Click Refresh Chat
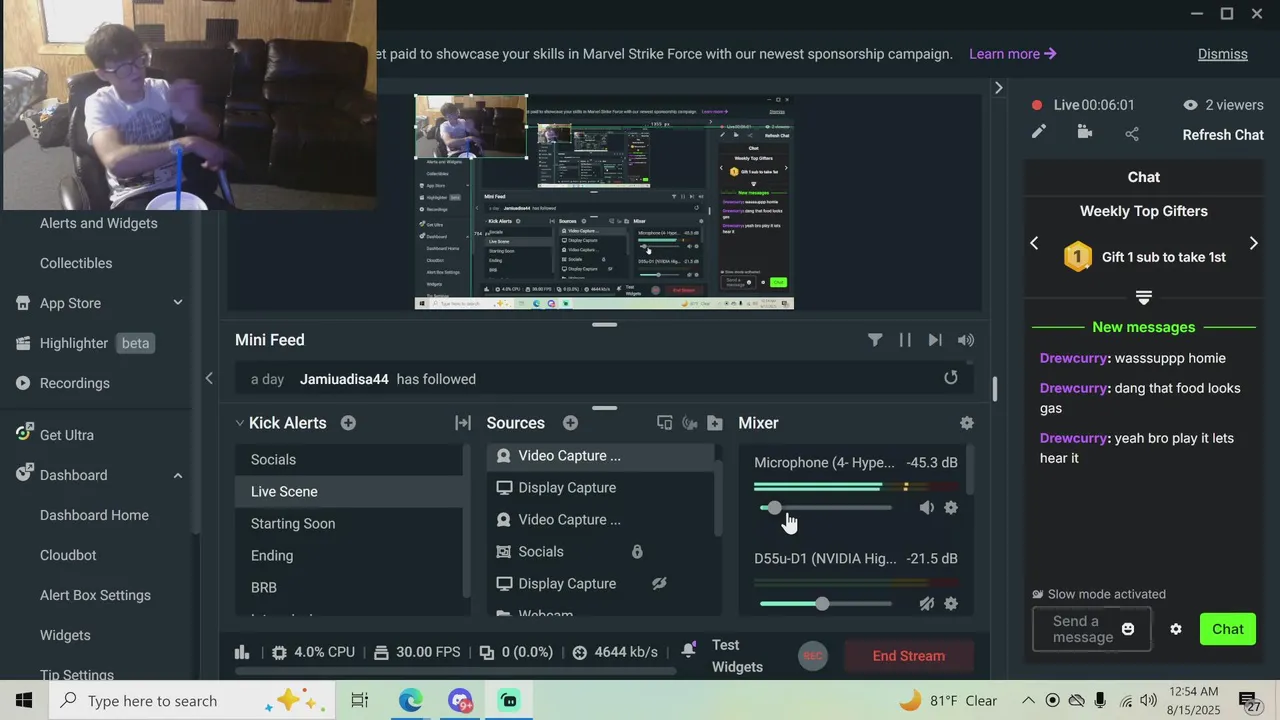Viewport: 1280px width, 720px height. pyautogui.click(x=1223, y=135)
